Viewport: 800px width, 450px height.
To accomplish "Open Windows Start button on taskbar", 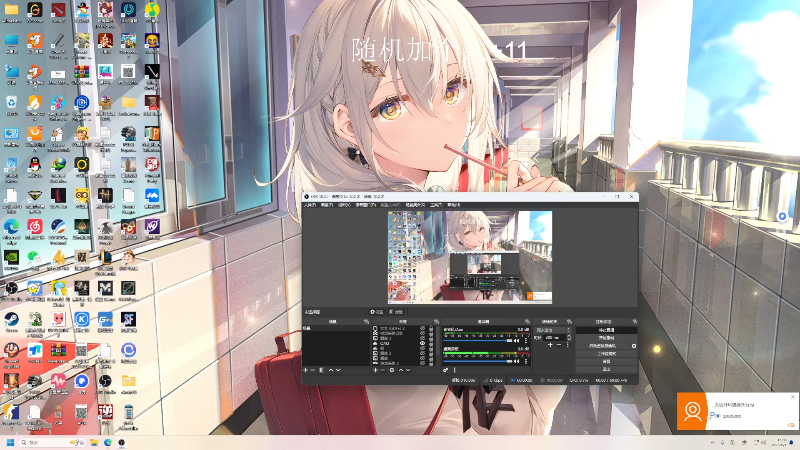I will point(10,442).
